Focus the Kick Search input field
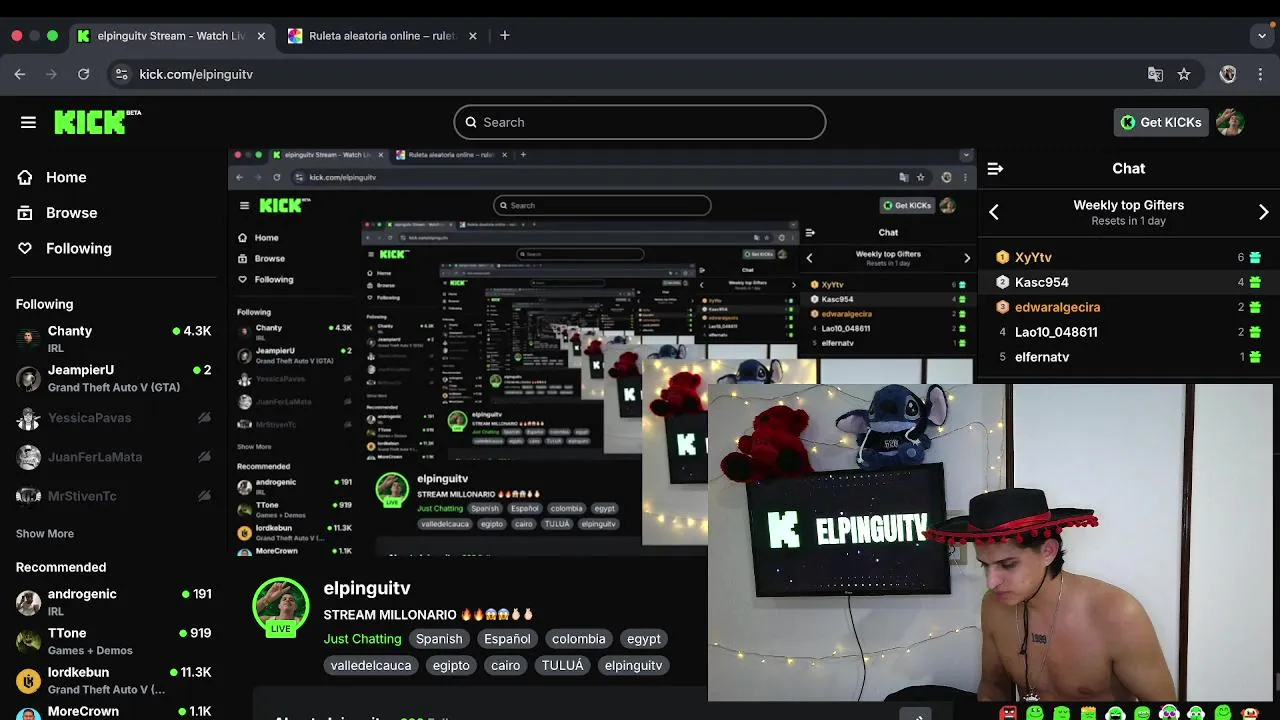 coord(640,122)
